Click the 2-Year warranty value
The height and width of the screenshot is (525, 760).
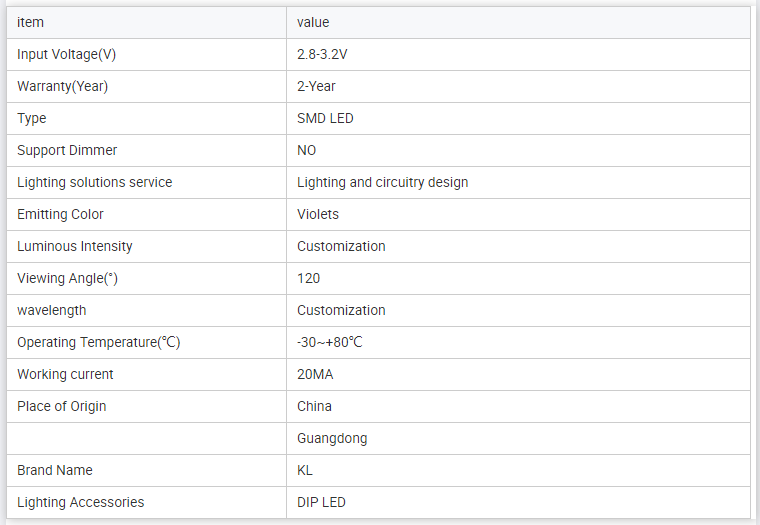pyautogui.click(x=316, y=86)
